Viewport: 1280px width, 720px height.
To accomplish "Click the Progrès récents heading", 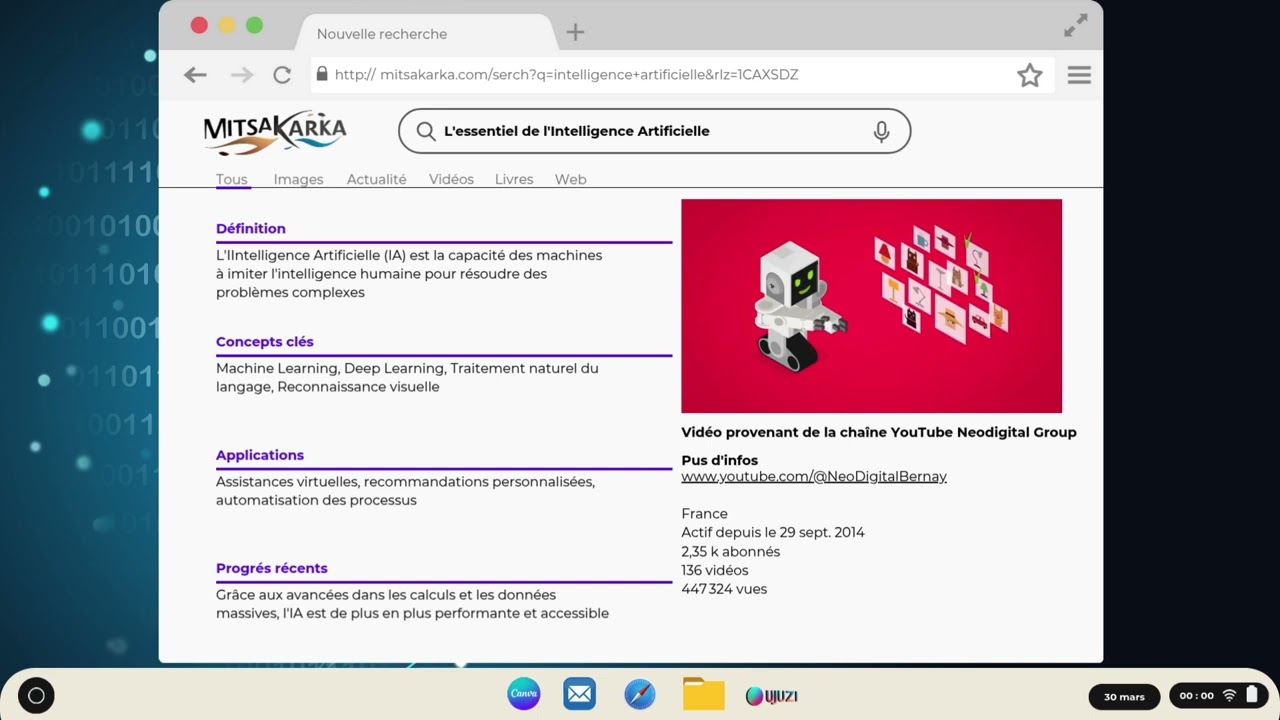I will (272, 568).
